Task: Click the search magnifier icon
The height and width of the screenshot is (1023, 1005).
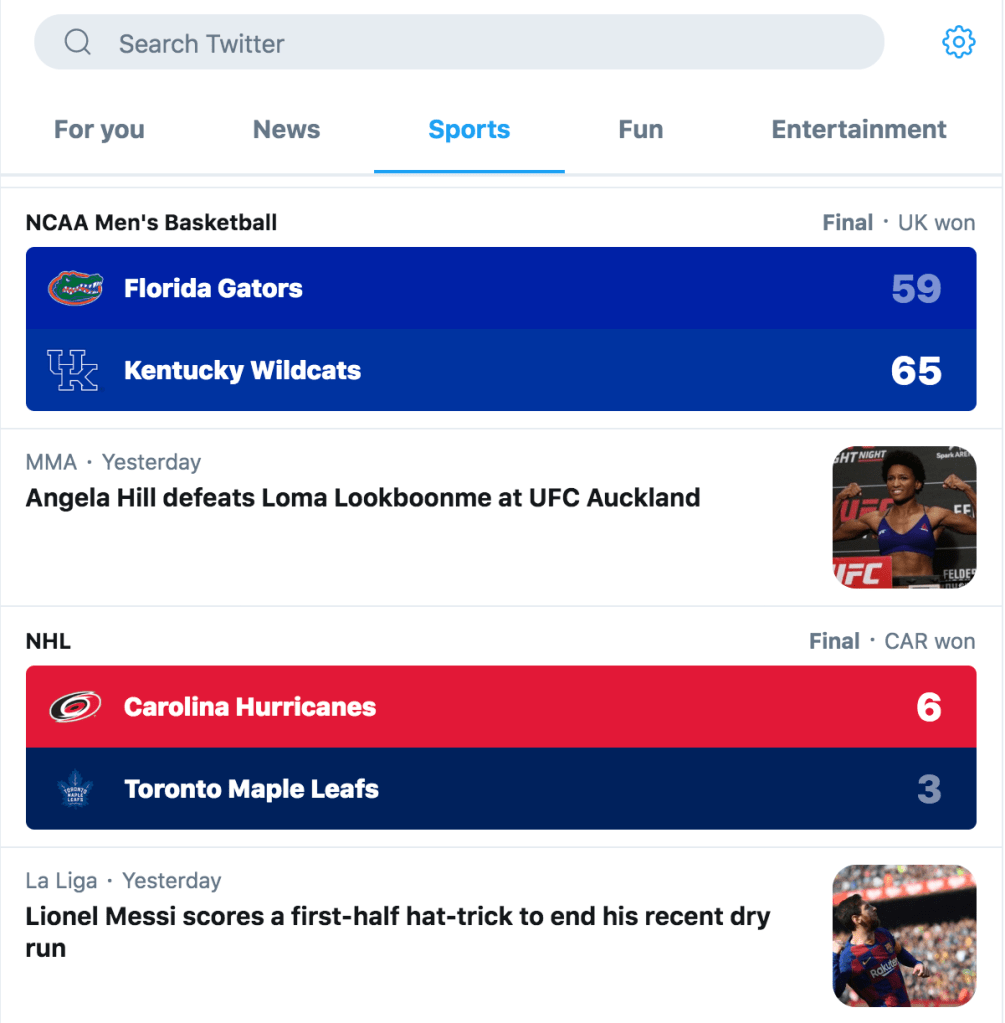Action: 78,43
